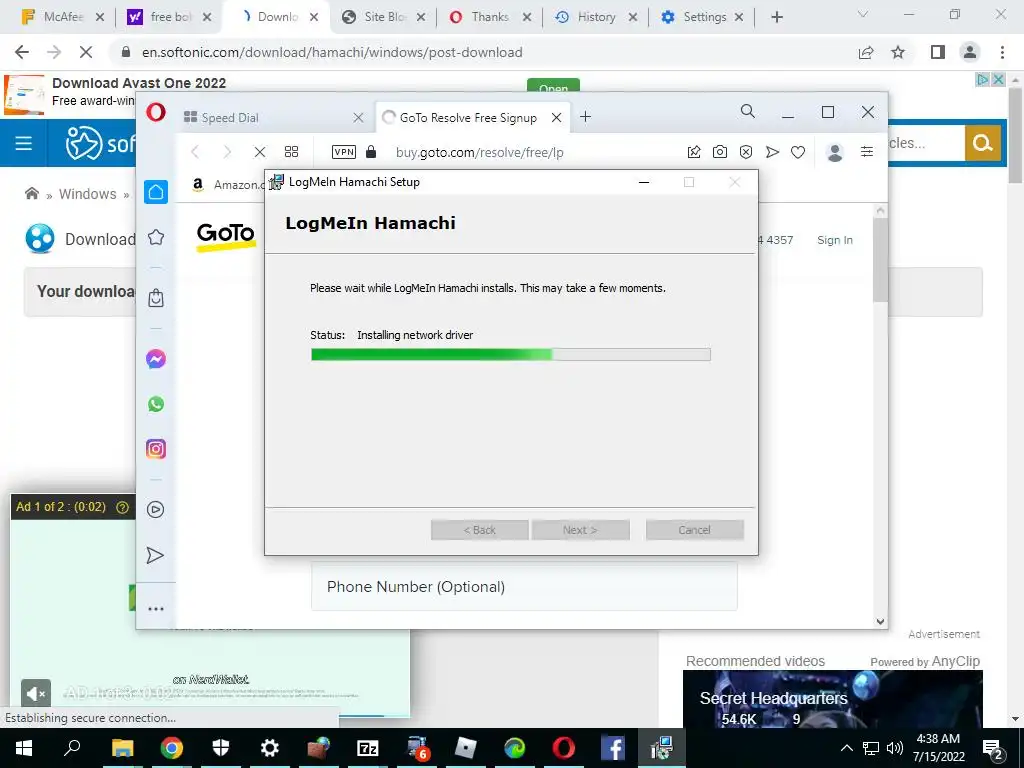Open Chrome tab search chevron

863,14
